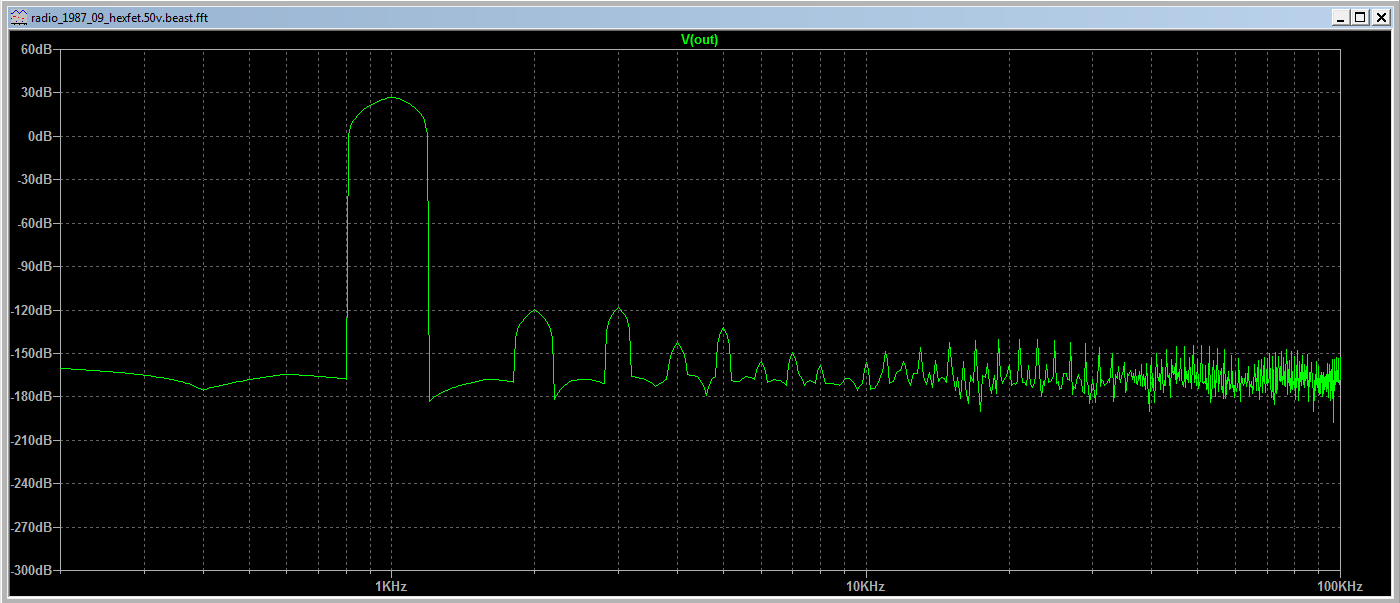Click the -300dB axis label
Viewport: 1400px width, 603px height.
click(x=30, y=570)
